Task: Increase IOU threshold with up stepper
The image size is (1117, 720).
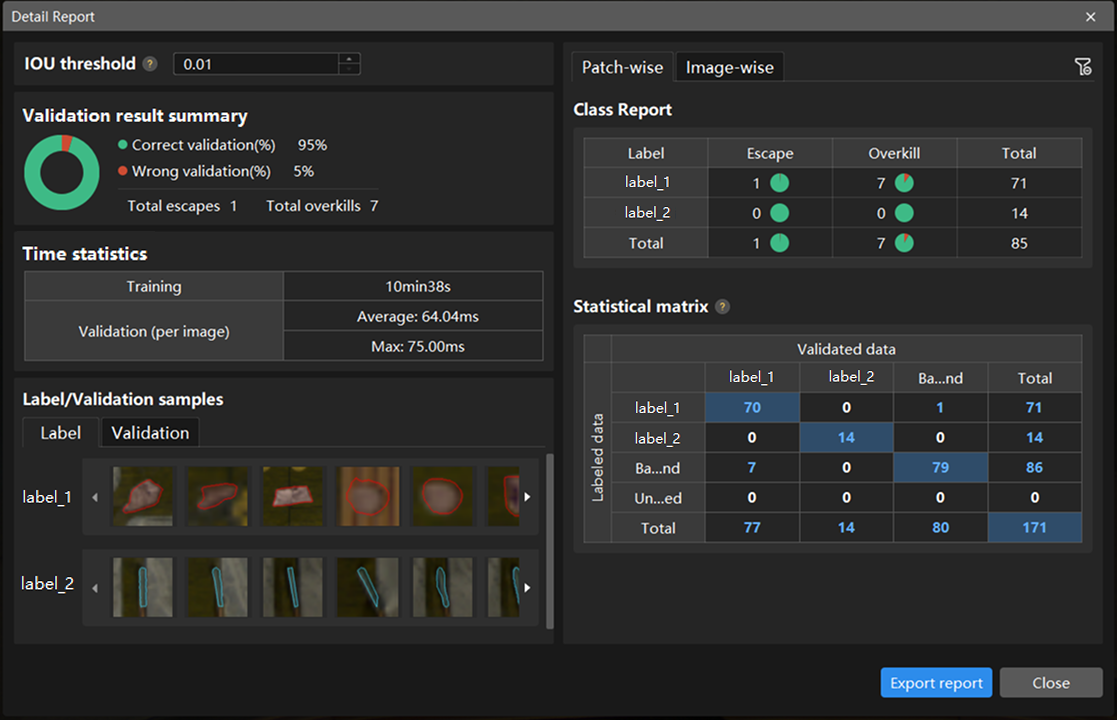Action: click(x=349, y=59)
